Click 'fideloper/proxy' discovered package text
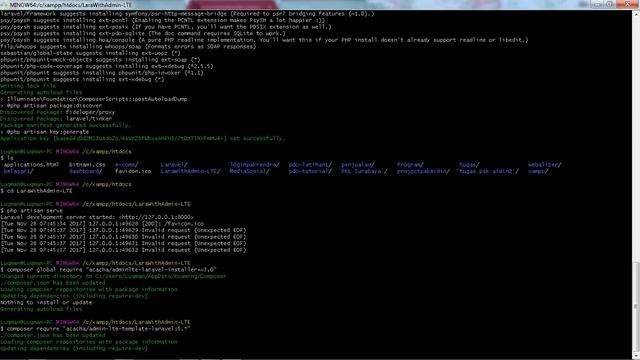 tap(90, 112)
